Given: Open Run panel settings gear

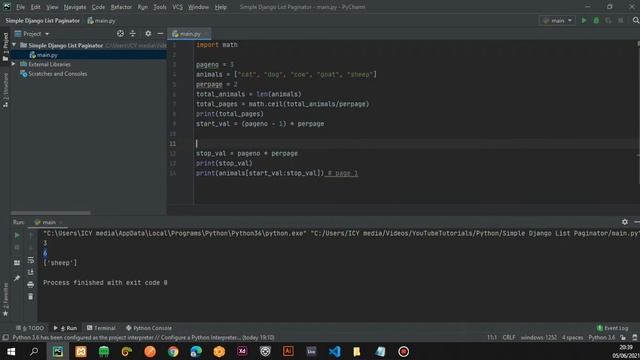Looking at the screenshot, I should click(x=624, y=222).
